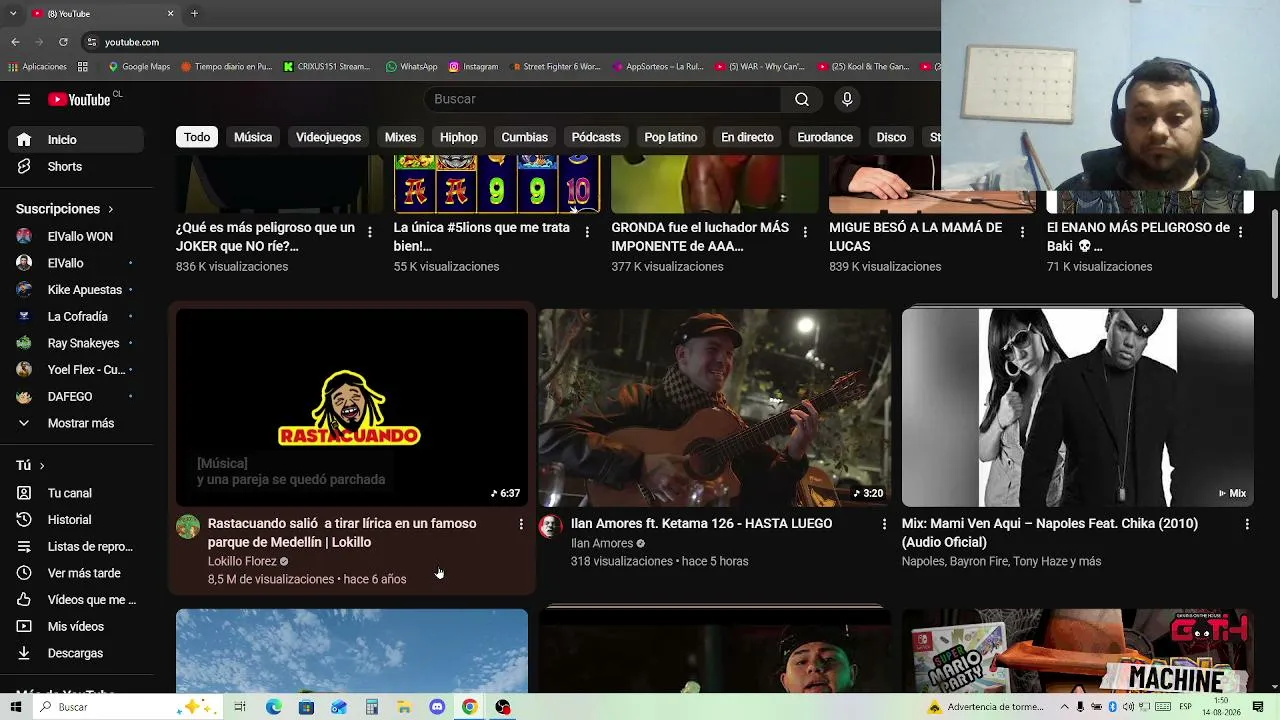Screen dimensions: 1280x720
Task: Open Discord from the taskbar
Action: pos(437,707)
